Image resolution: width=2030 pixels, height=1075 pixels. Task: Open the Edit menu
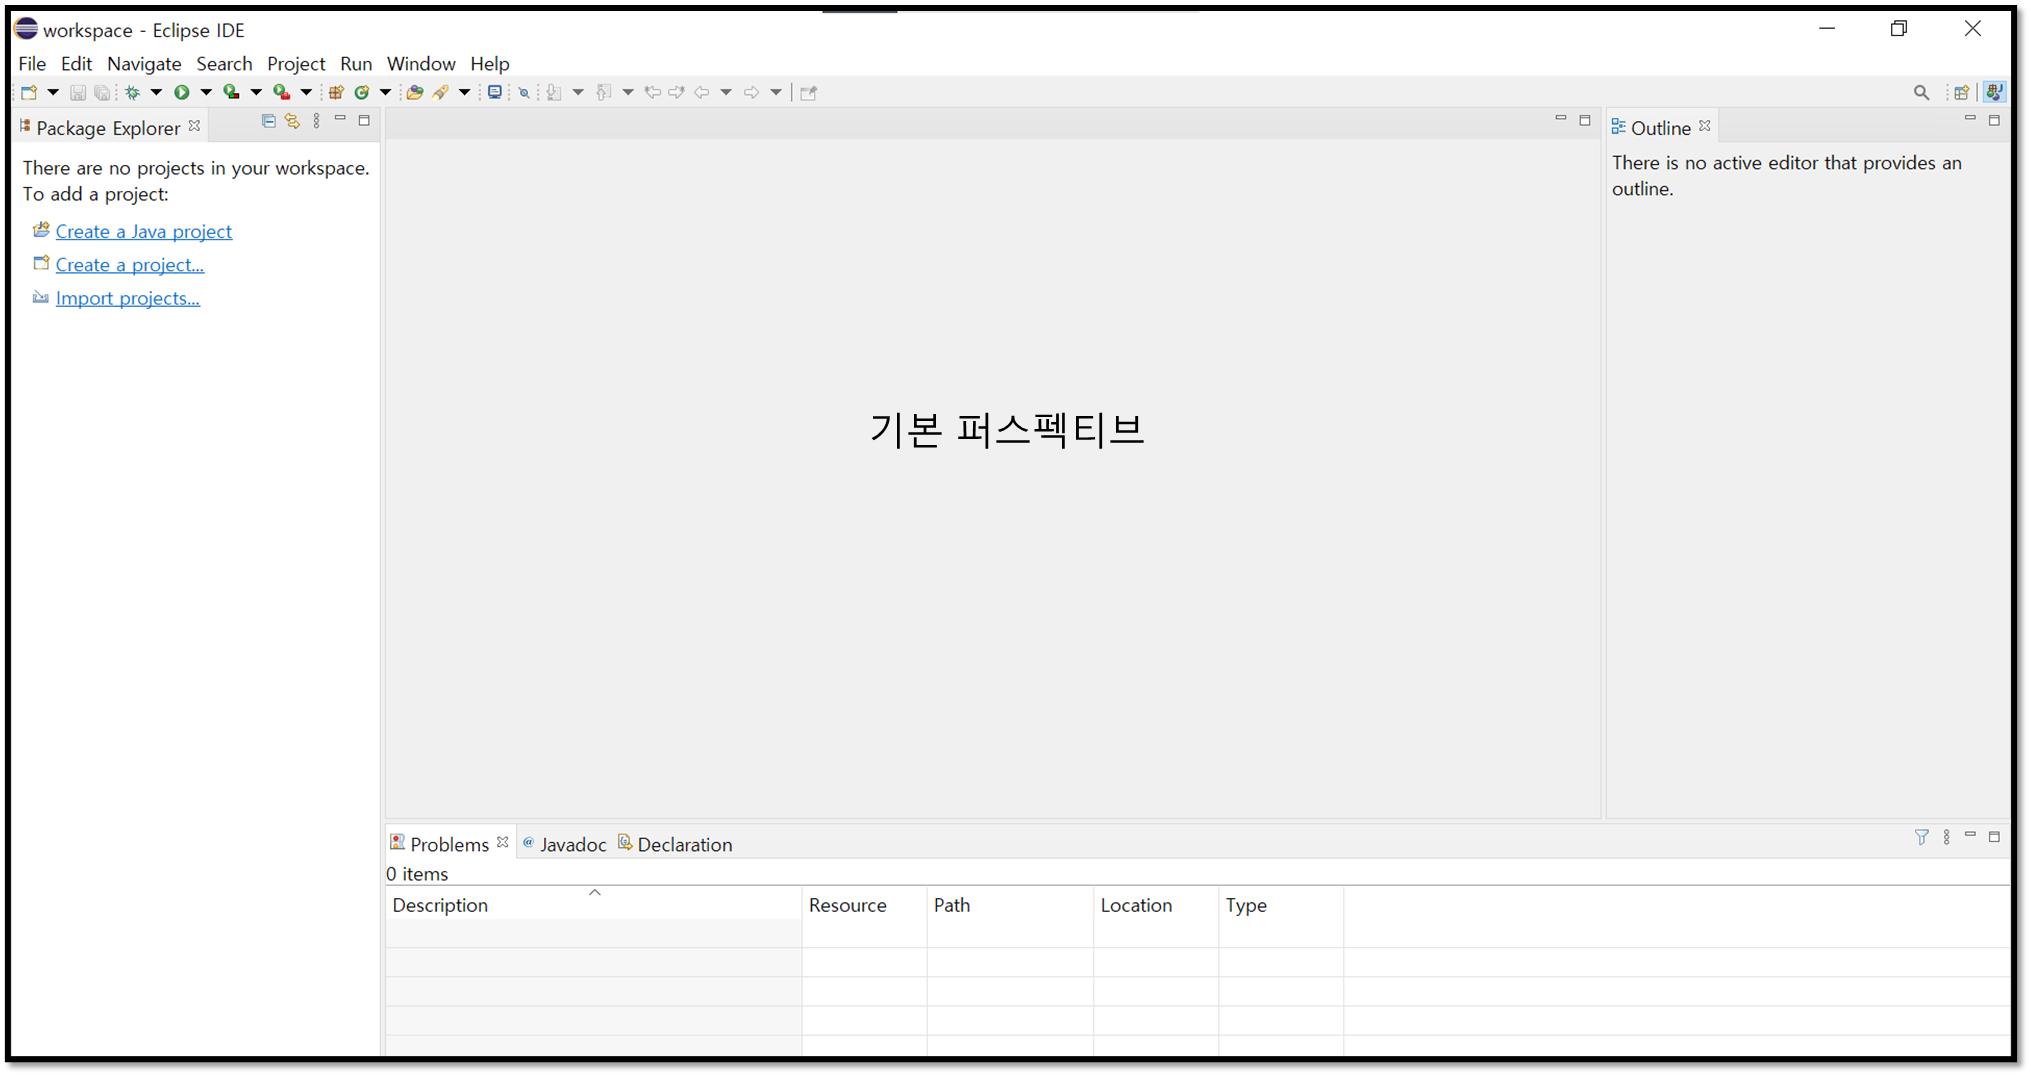point(76,63)
